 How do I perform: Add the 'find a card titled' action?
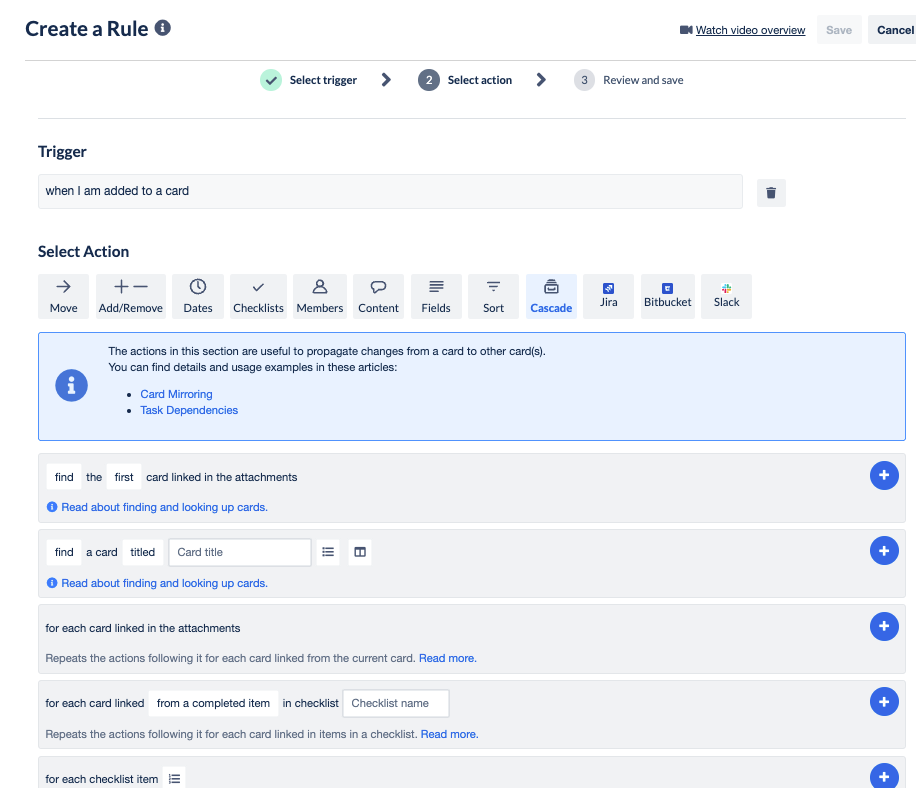tap(884, 550)
